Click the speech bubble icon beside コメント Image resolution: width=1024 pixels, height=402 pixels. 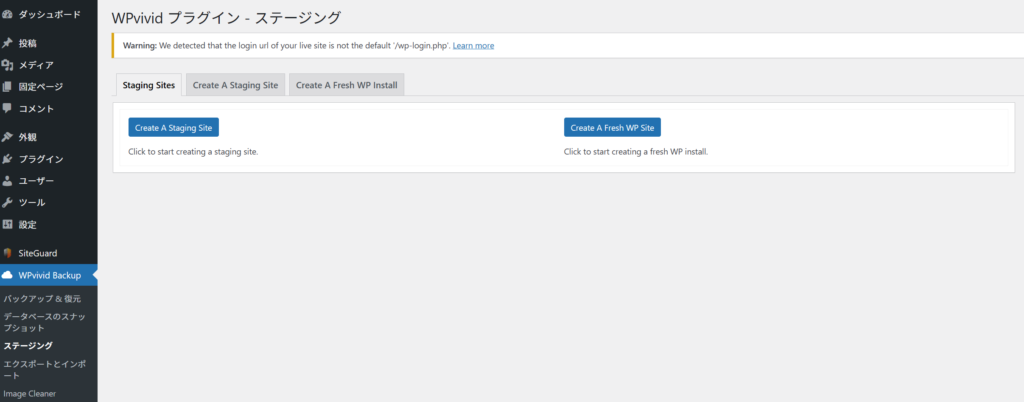pos(8,108)
